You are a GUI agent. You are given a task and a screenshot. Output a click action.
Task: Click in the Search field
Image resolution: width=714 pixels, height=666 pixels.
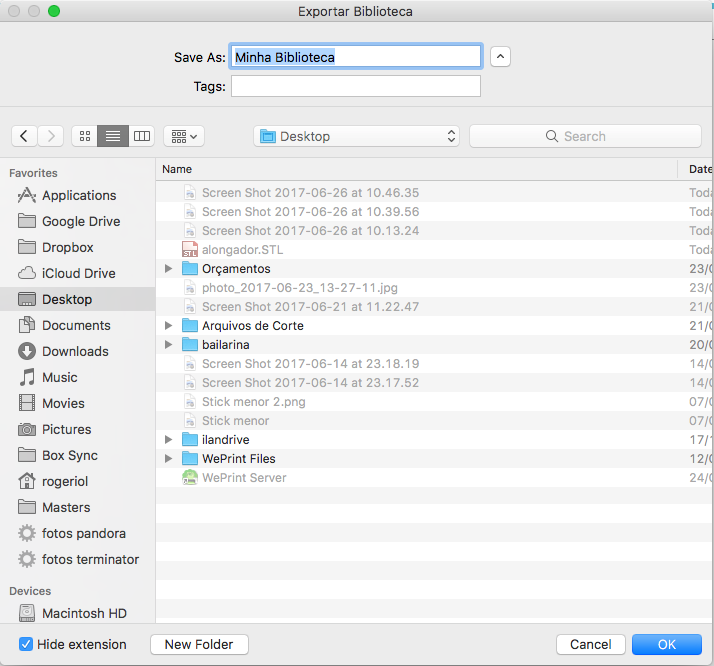[x=585, y=136]
